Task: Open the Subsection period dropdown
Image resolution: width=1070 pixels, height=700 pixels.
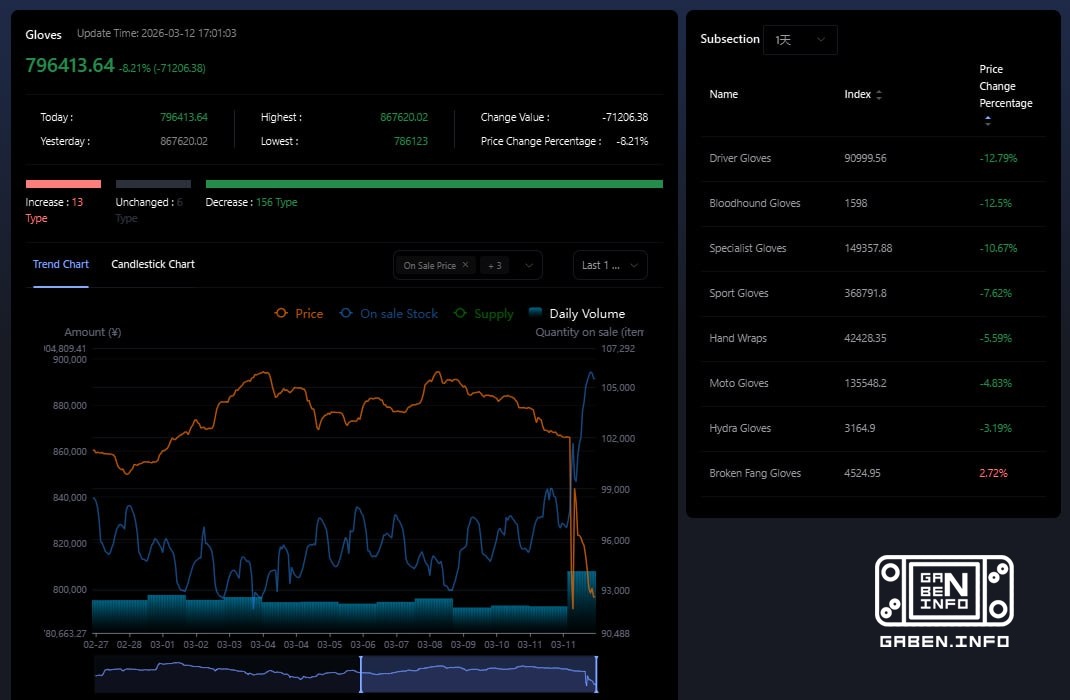Action: [800, 40]
